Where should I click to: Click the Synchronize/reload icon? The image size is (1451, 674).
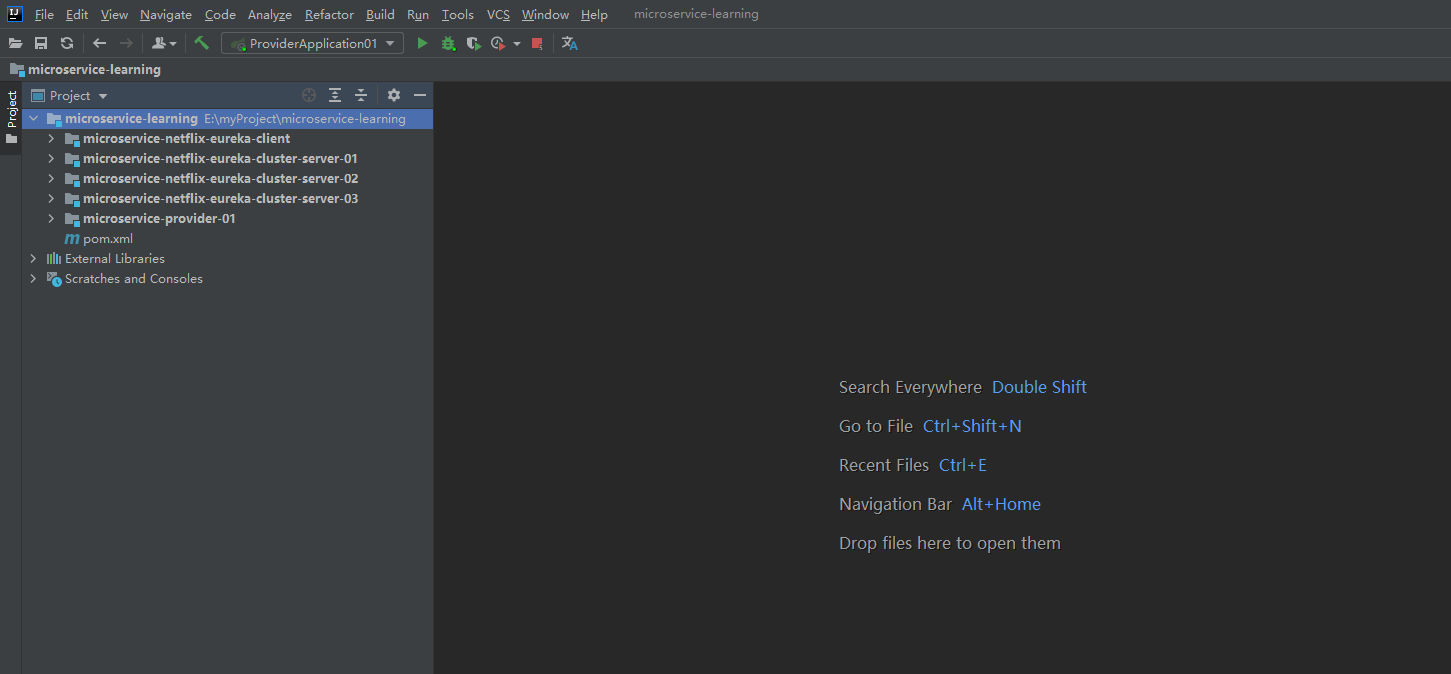(x=67, y=43)
